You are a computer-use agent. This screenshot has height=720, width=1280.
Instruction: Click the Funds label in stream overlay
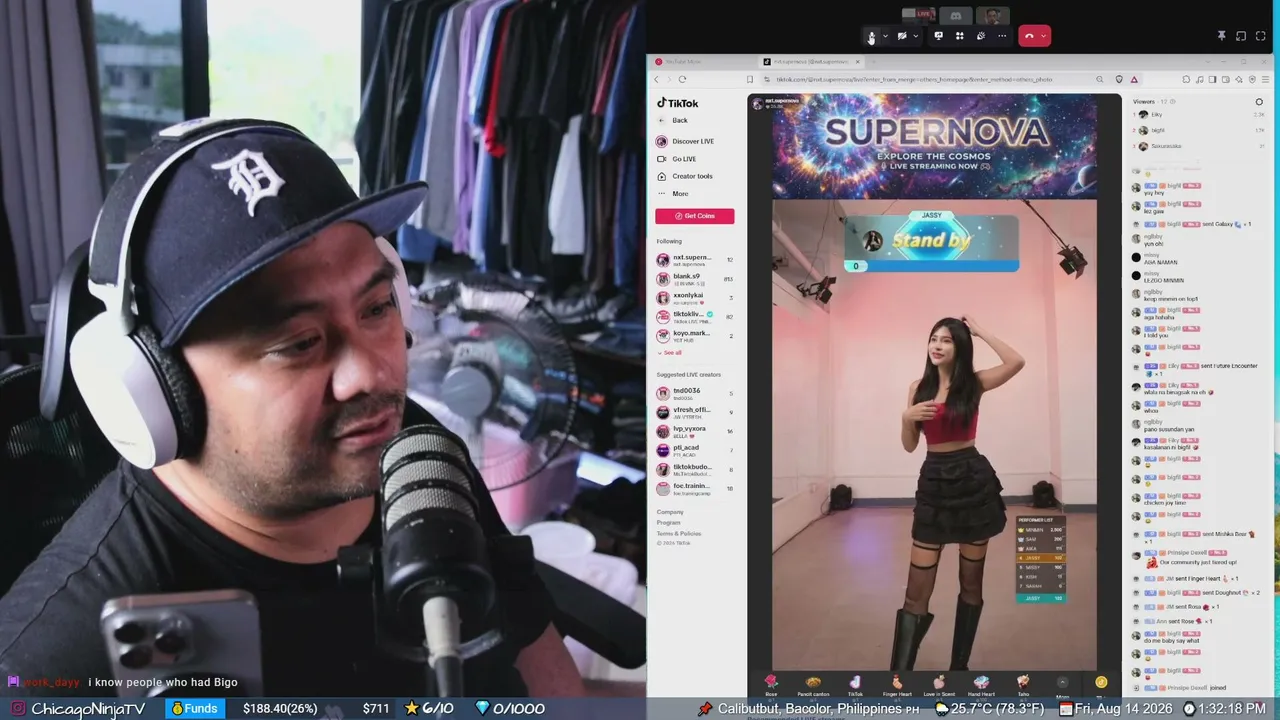coord(194,708)
